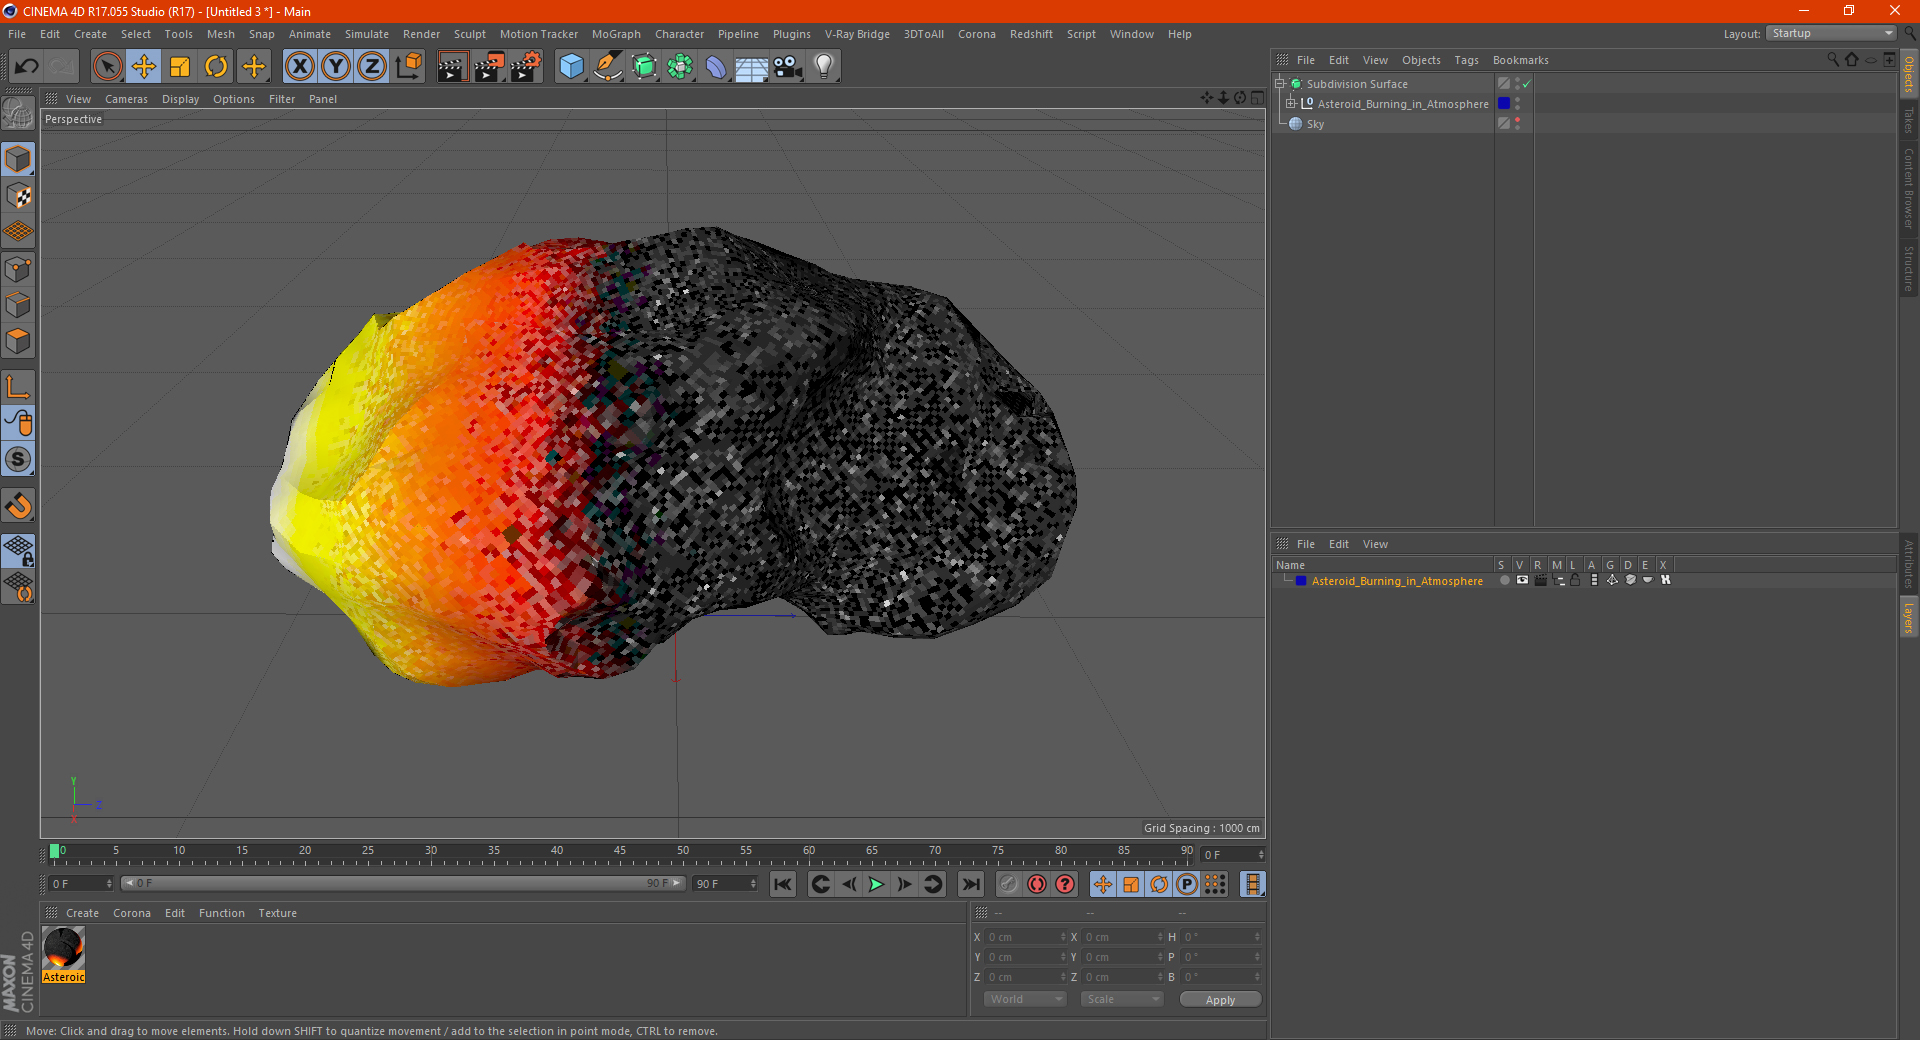The height and width of the screenshot is (1040, 1920).
Task: Open the deformer objects icon
Action: point(716,67)
